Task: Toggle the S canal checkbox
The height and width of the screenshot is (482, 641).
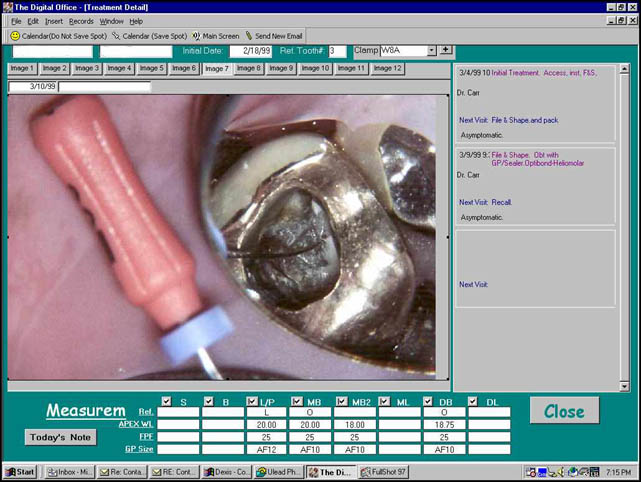Action: tap(166, 402)
